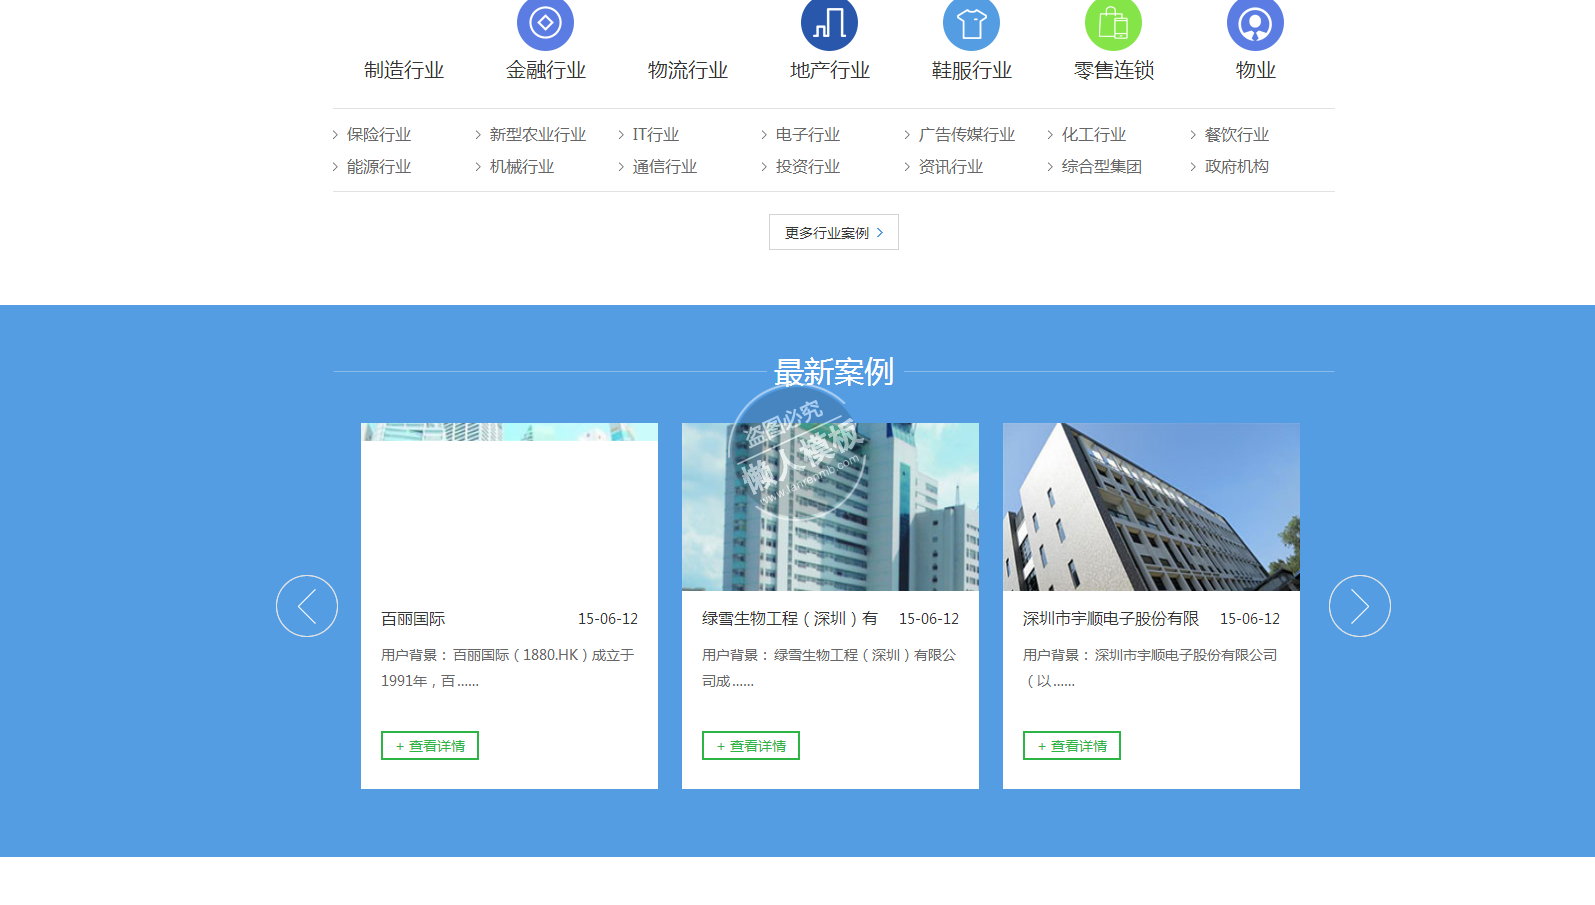Open the 绿雪生物工程 building image
This screenshot has width=1595, height=905.
(830, 507)
